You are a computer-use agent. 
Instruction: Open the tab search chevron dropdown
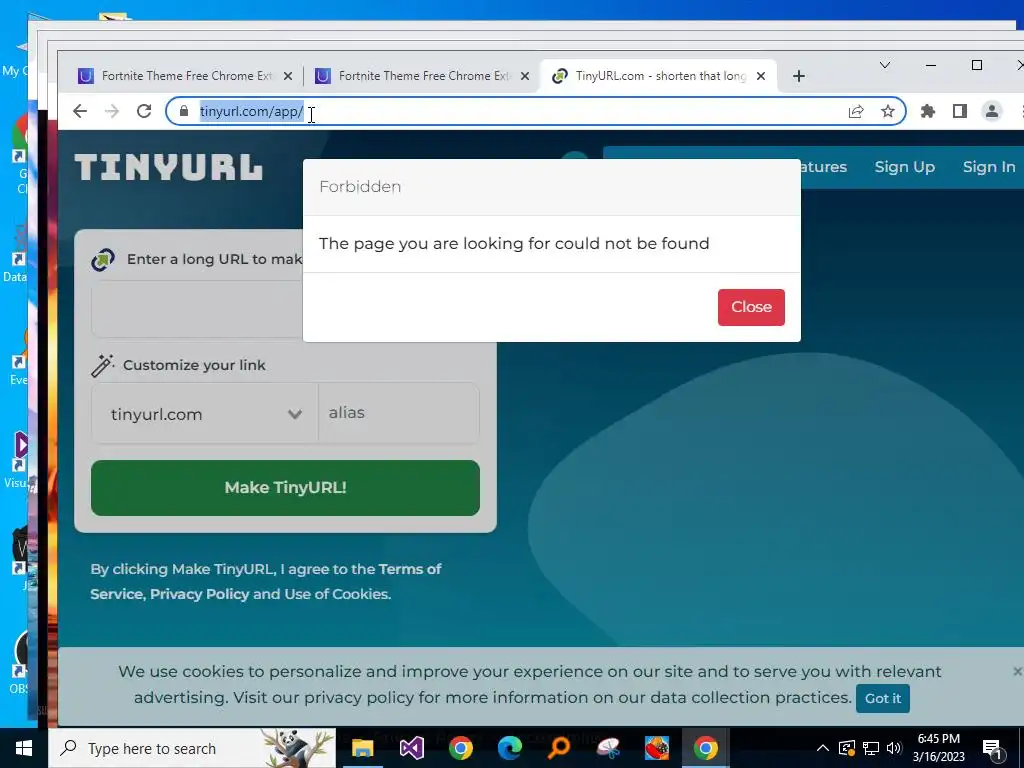click(885, 65)
